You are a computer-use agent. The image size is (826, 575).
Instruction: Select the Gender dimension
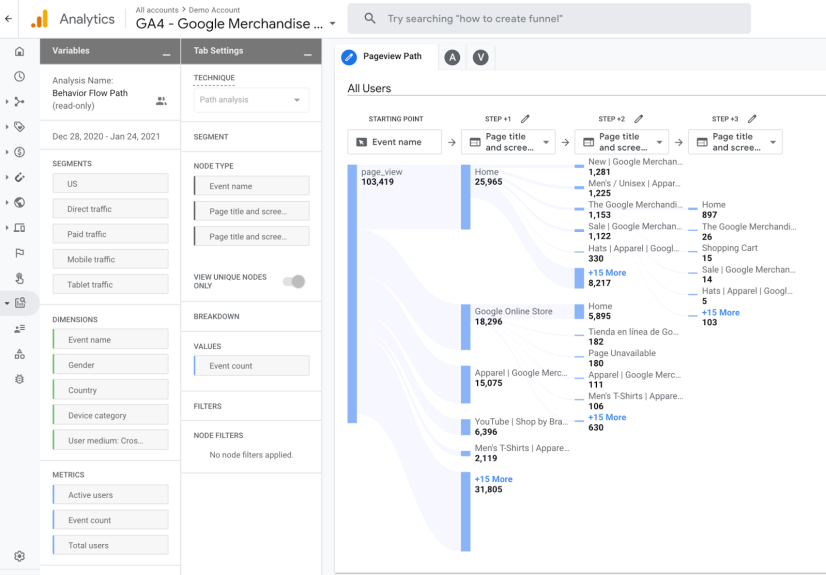click(111, 365)
